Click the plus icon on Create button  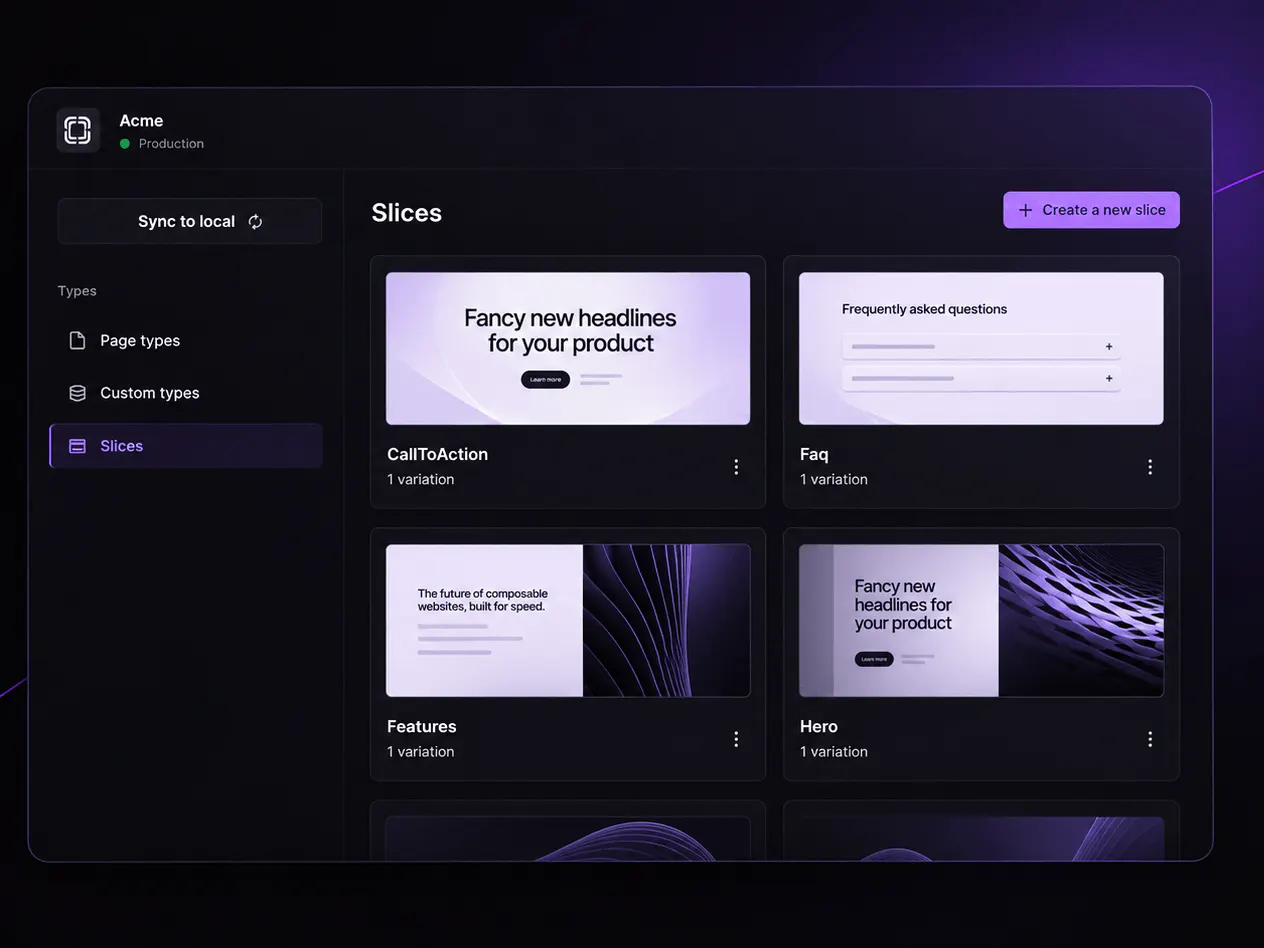tap(1025, 210)
